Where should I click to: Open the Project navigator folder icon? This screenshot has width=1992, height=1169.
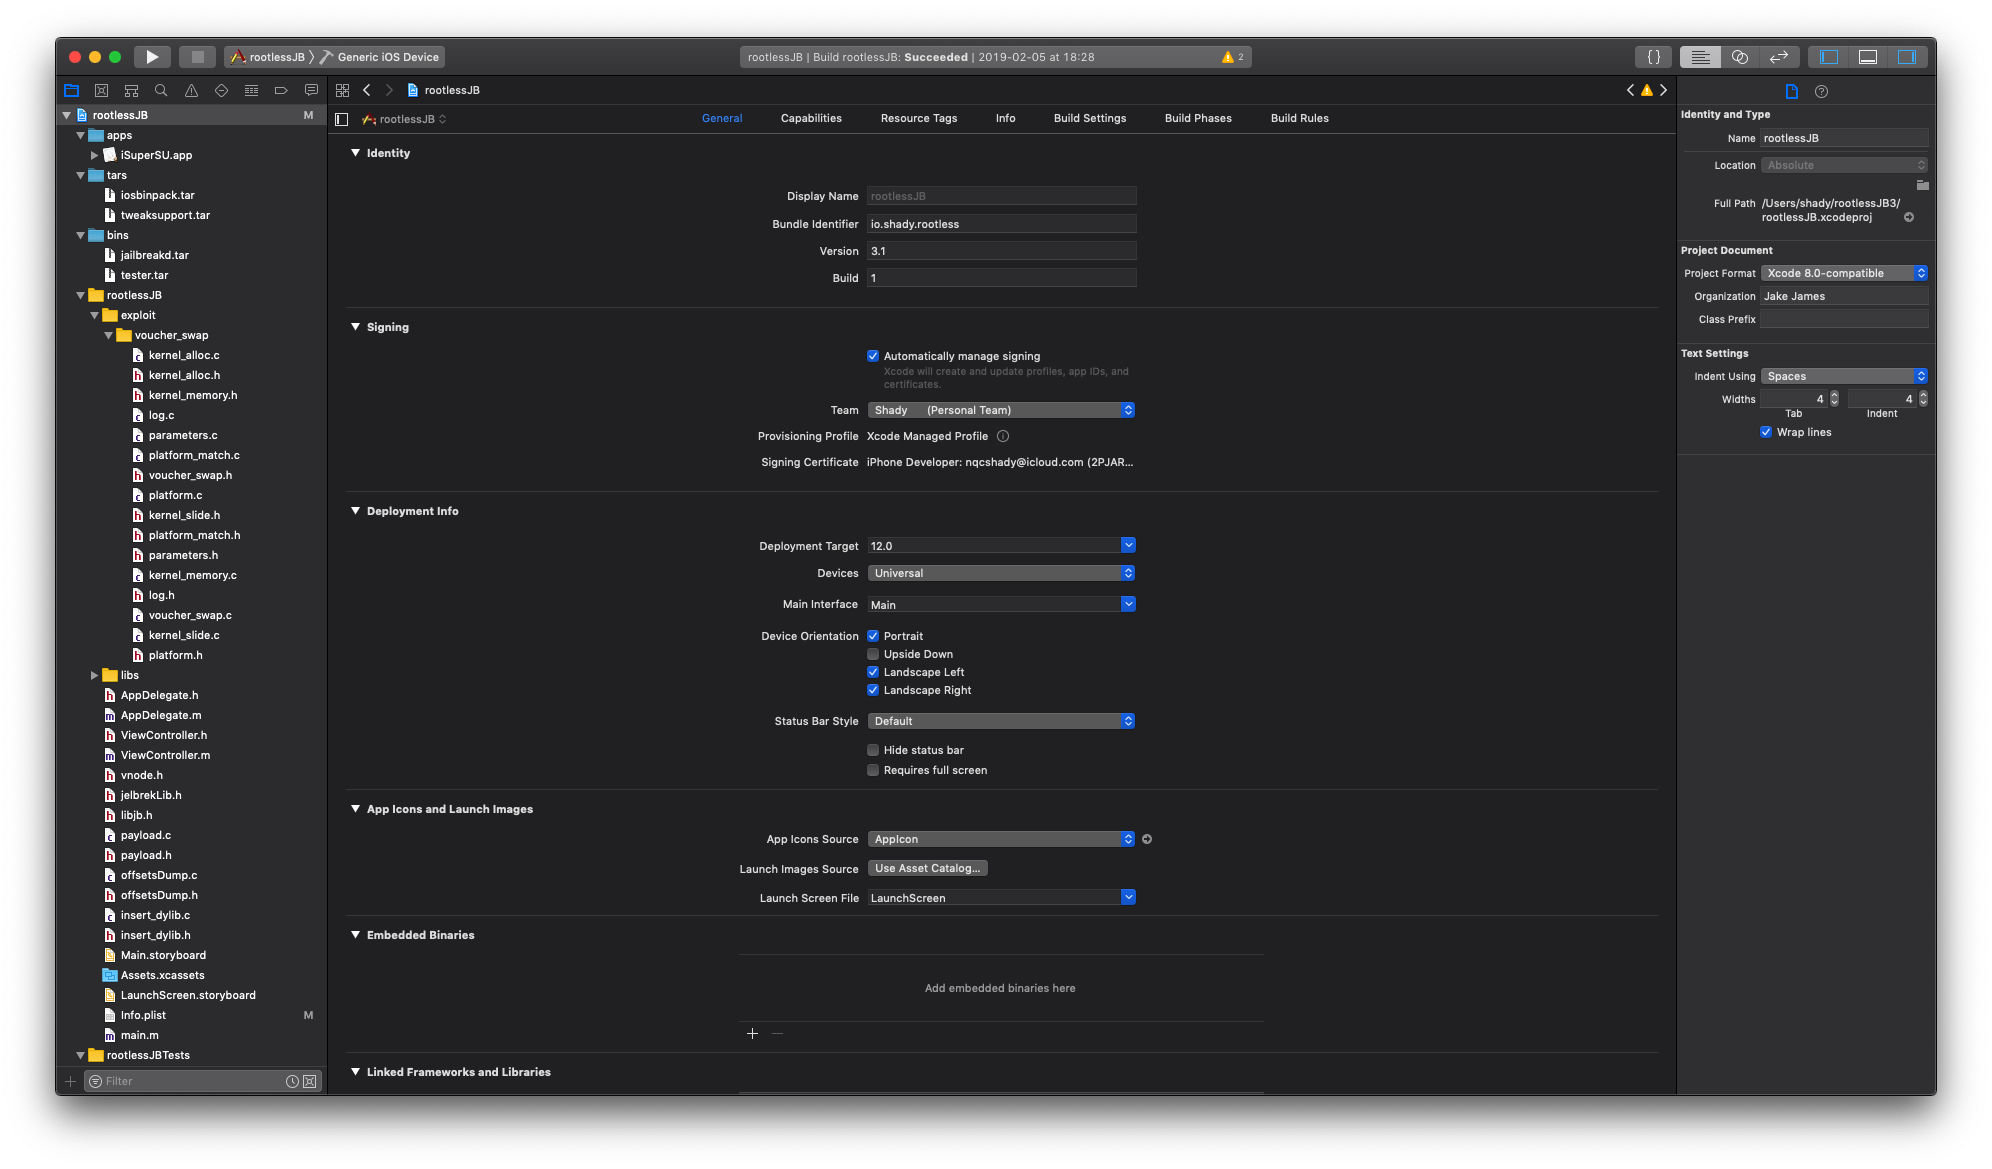point(71,90)
